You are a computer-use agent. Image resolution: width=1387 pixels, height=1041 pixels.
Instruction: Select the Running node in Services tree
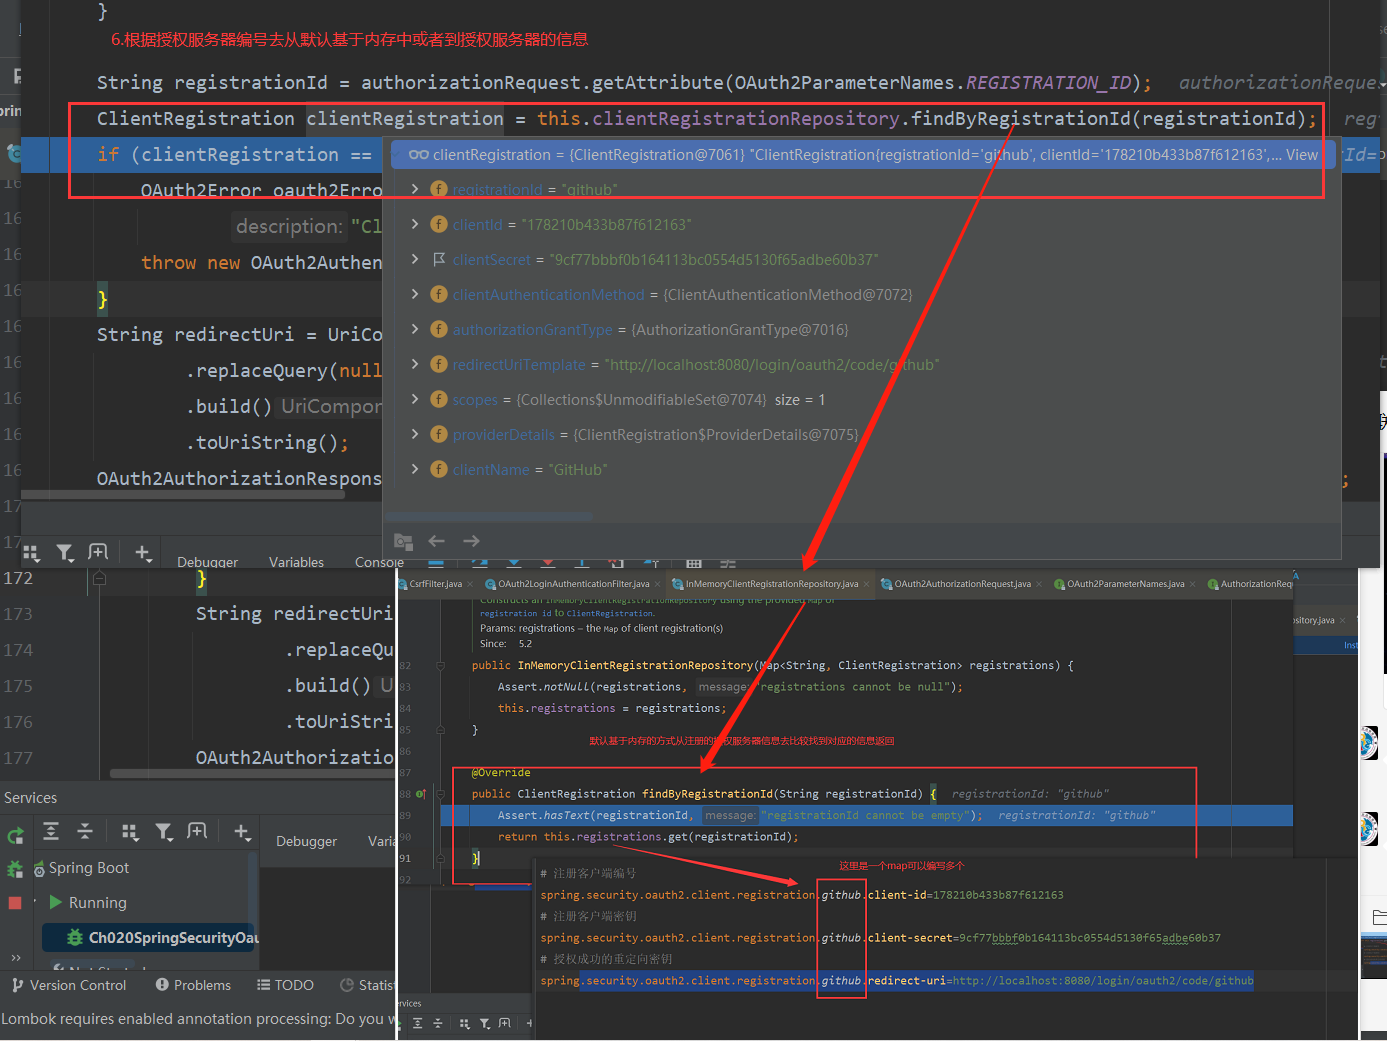97,902
